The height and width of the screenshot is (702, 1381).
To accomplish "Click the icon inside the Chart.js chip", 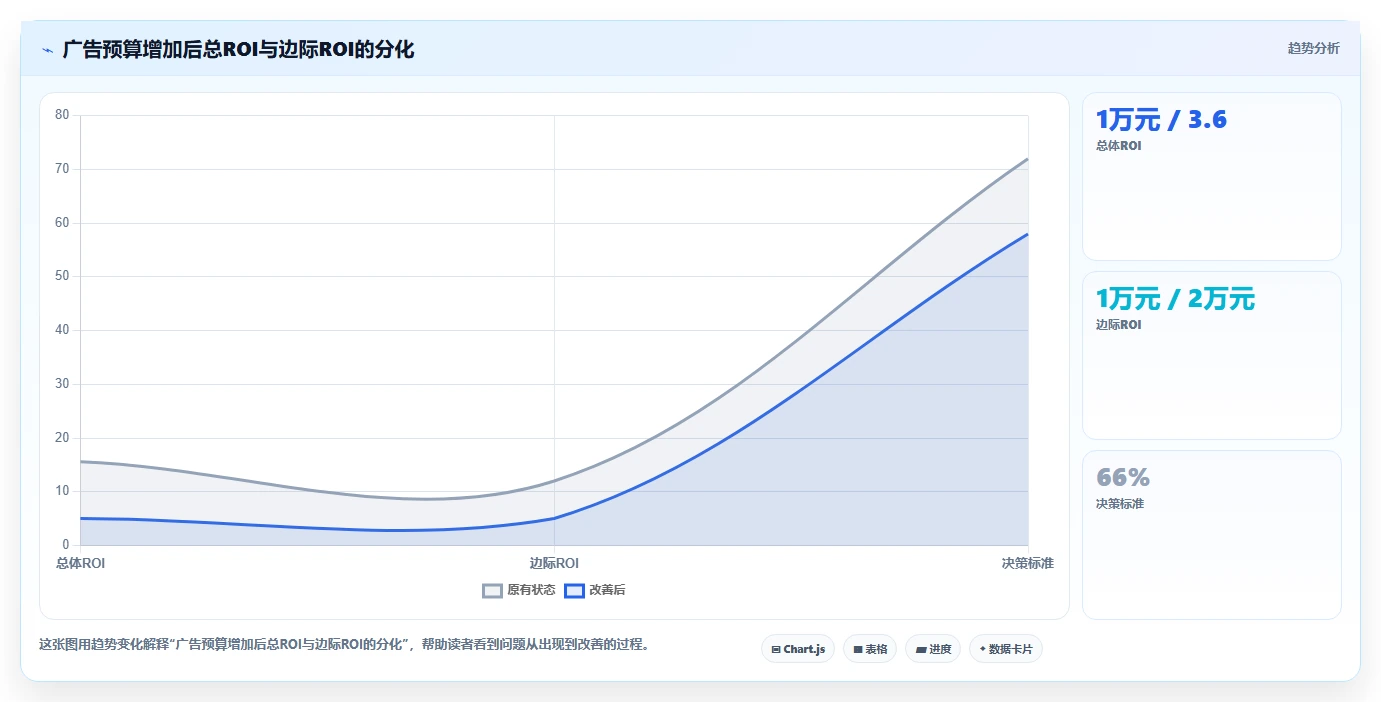I will tap(776, 649).
